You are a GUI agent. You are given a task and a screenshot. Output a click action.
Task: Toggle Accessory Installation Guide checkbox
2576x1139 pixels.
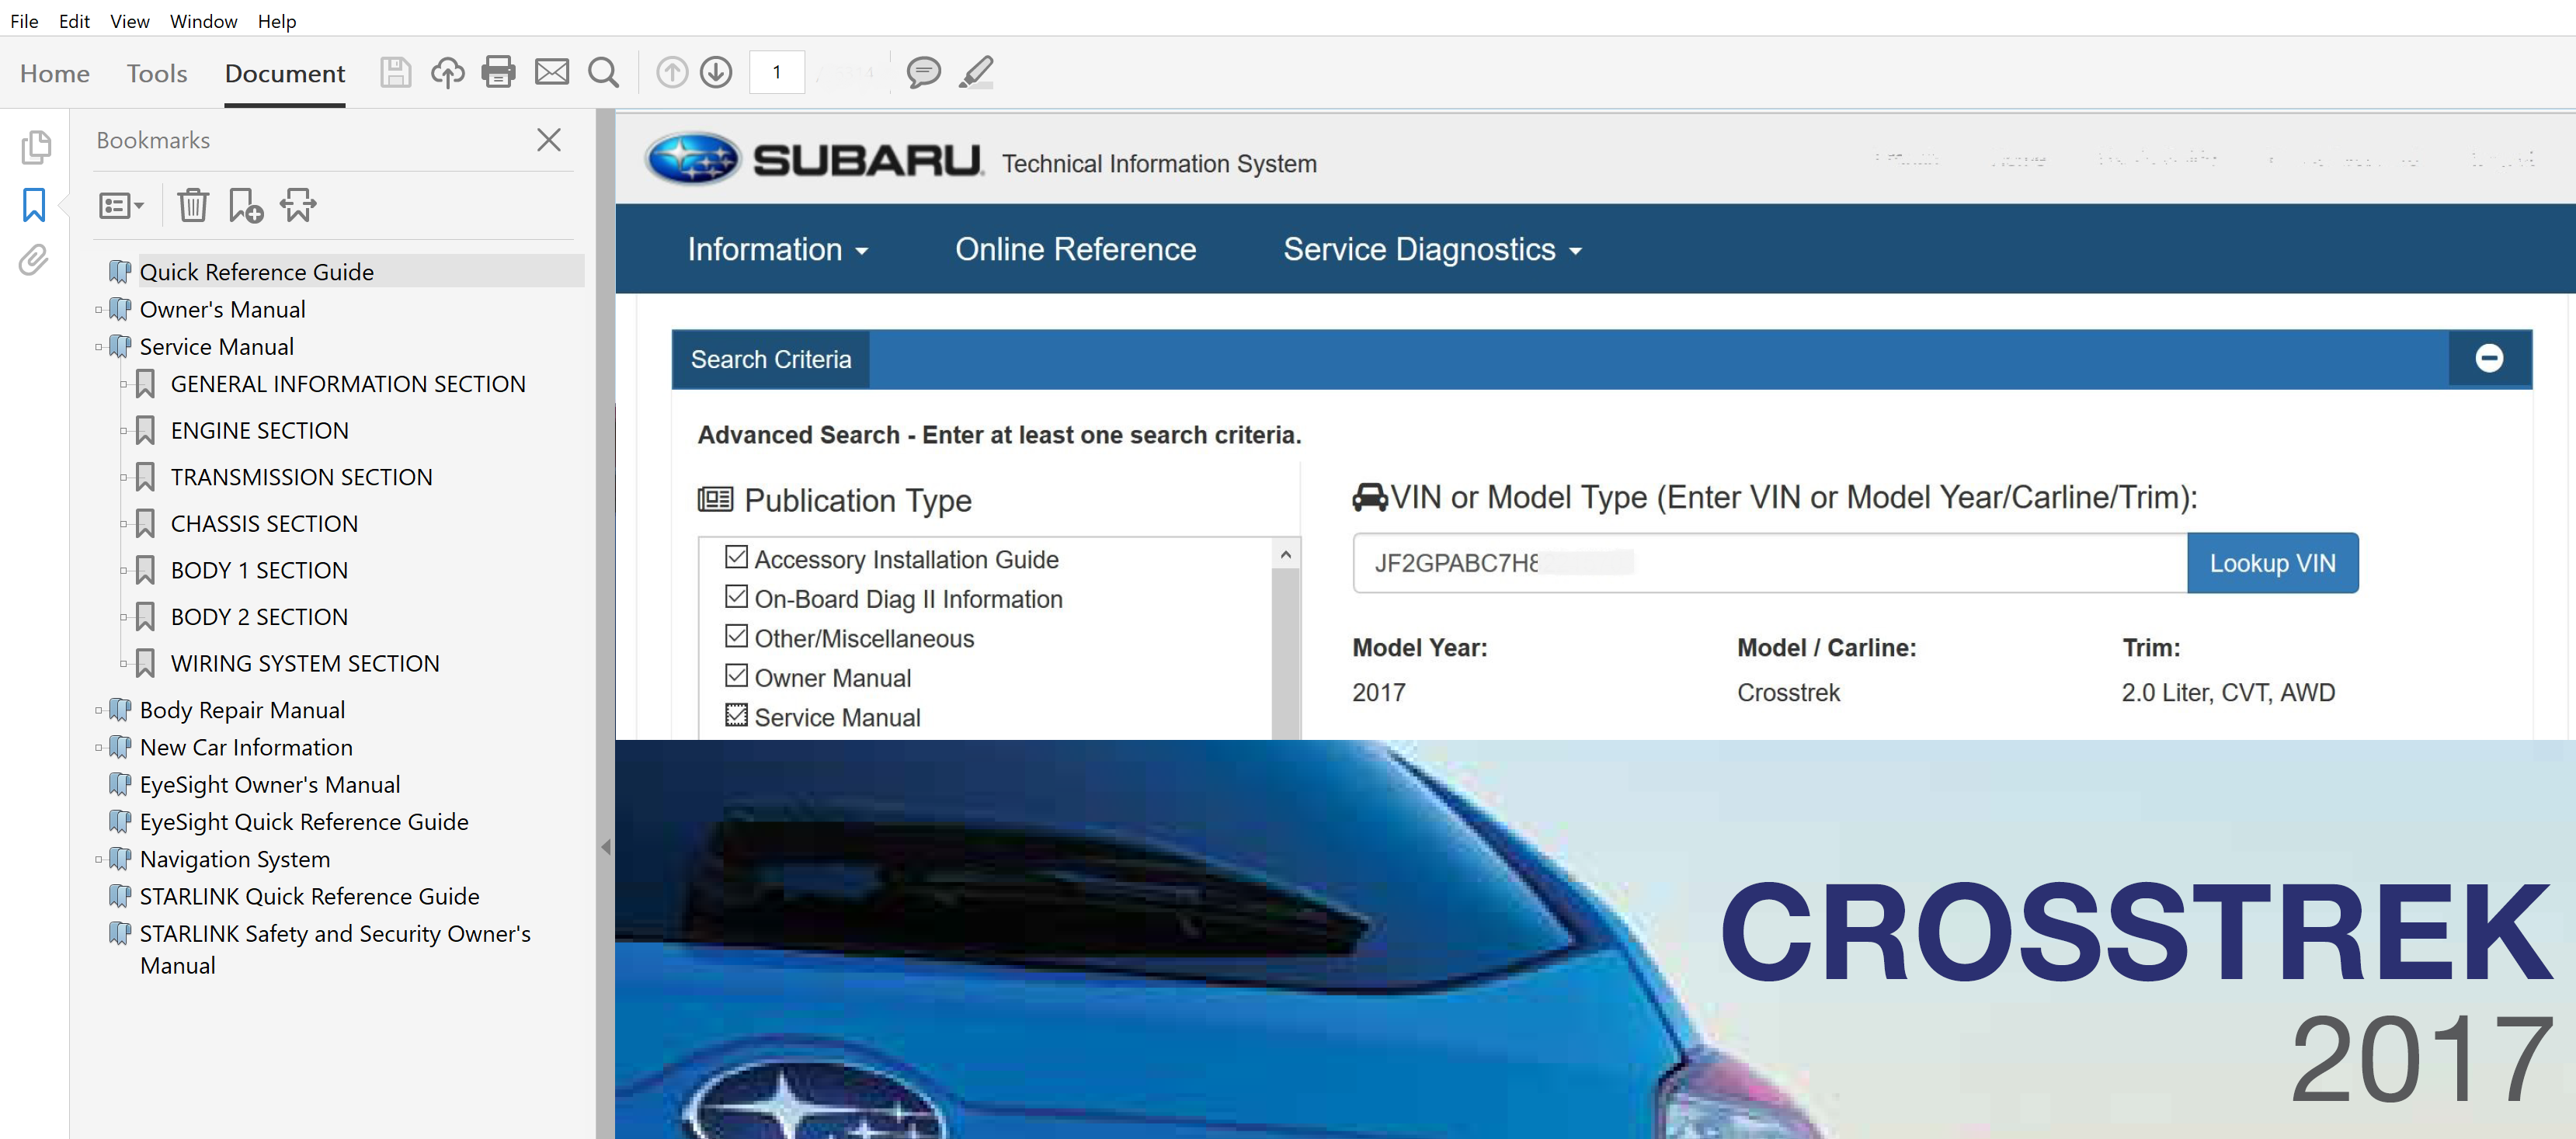[736, 557]
